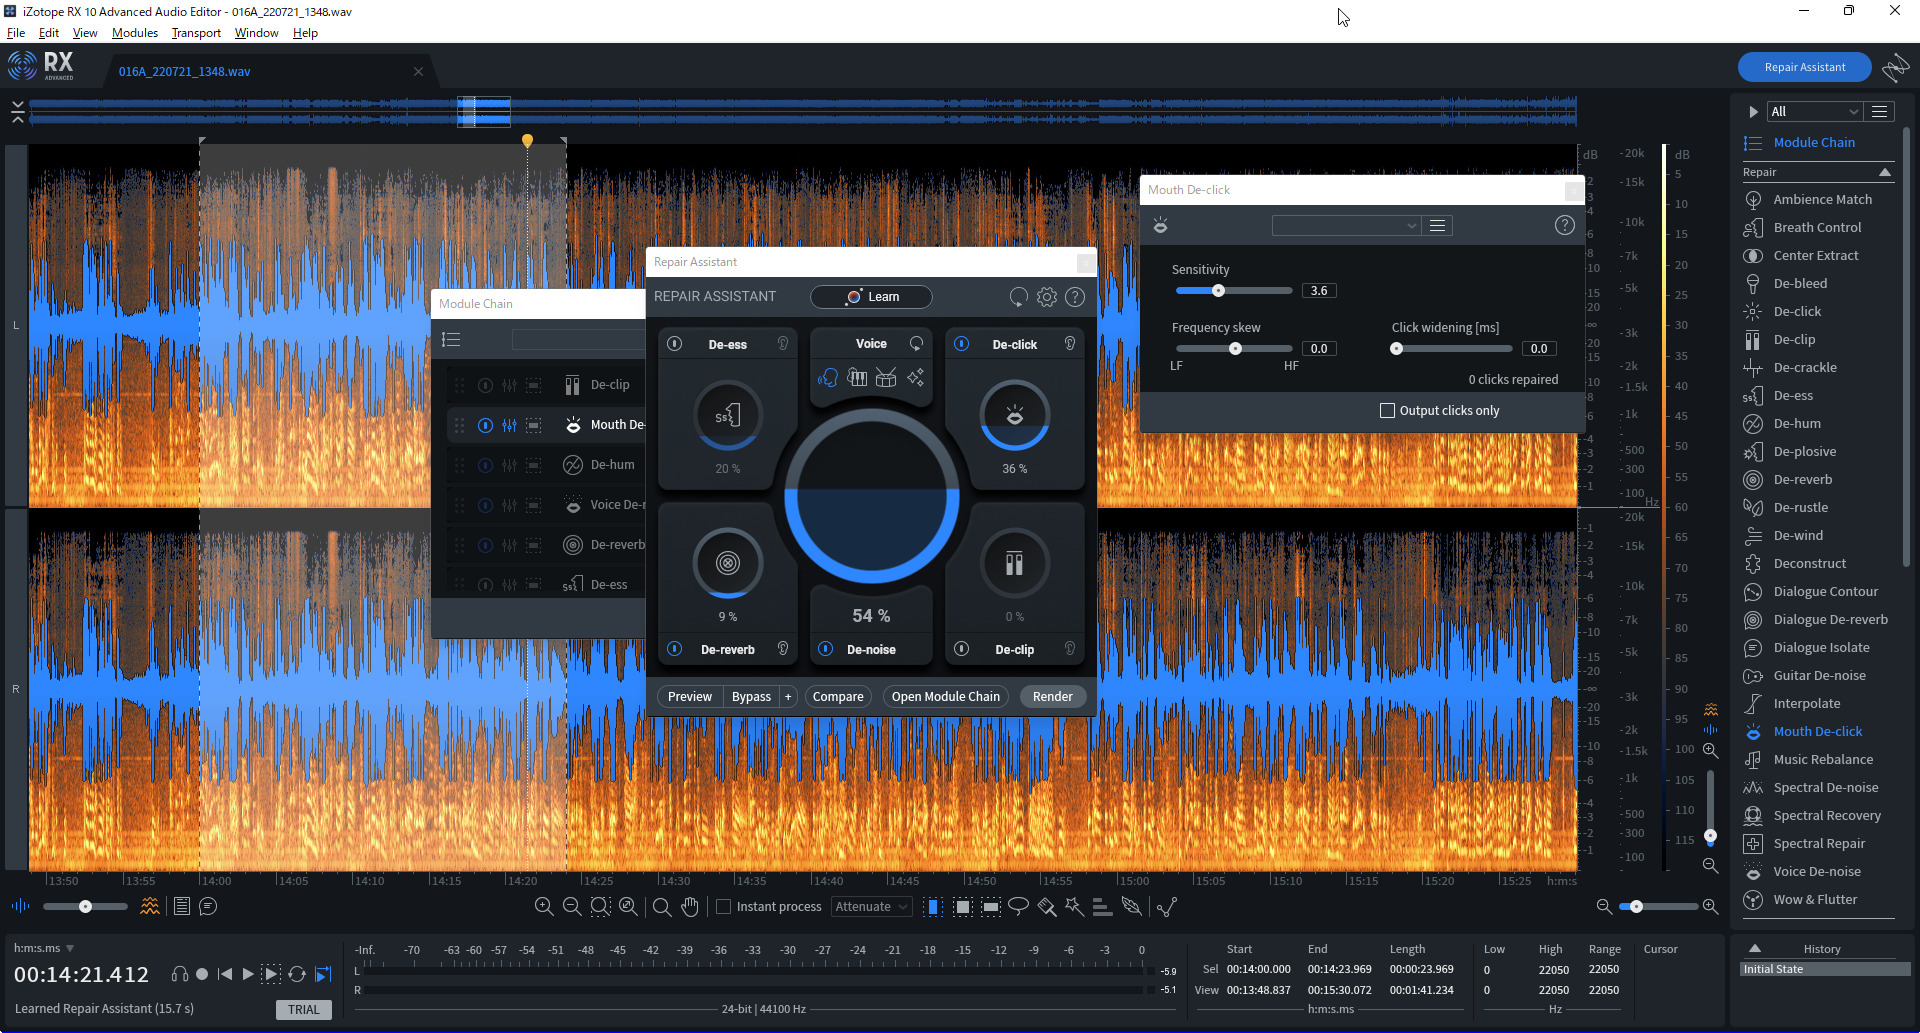Viewport: 1920px width, 1033px height.
Task: Toggle De-ess power in Repair Assistant
Action: click(x=675, y=344)
